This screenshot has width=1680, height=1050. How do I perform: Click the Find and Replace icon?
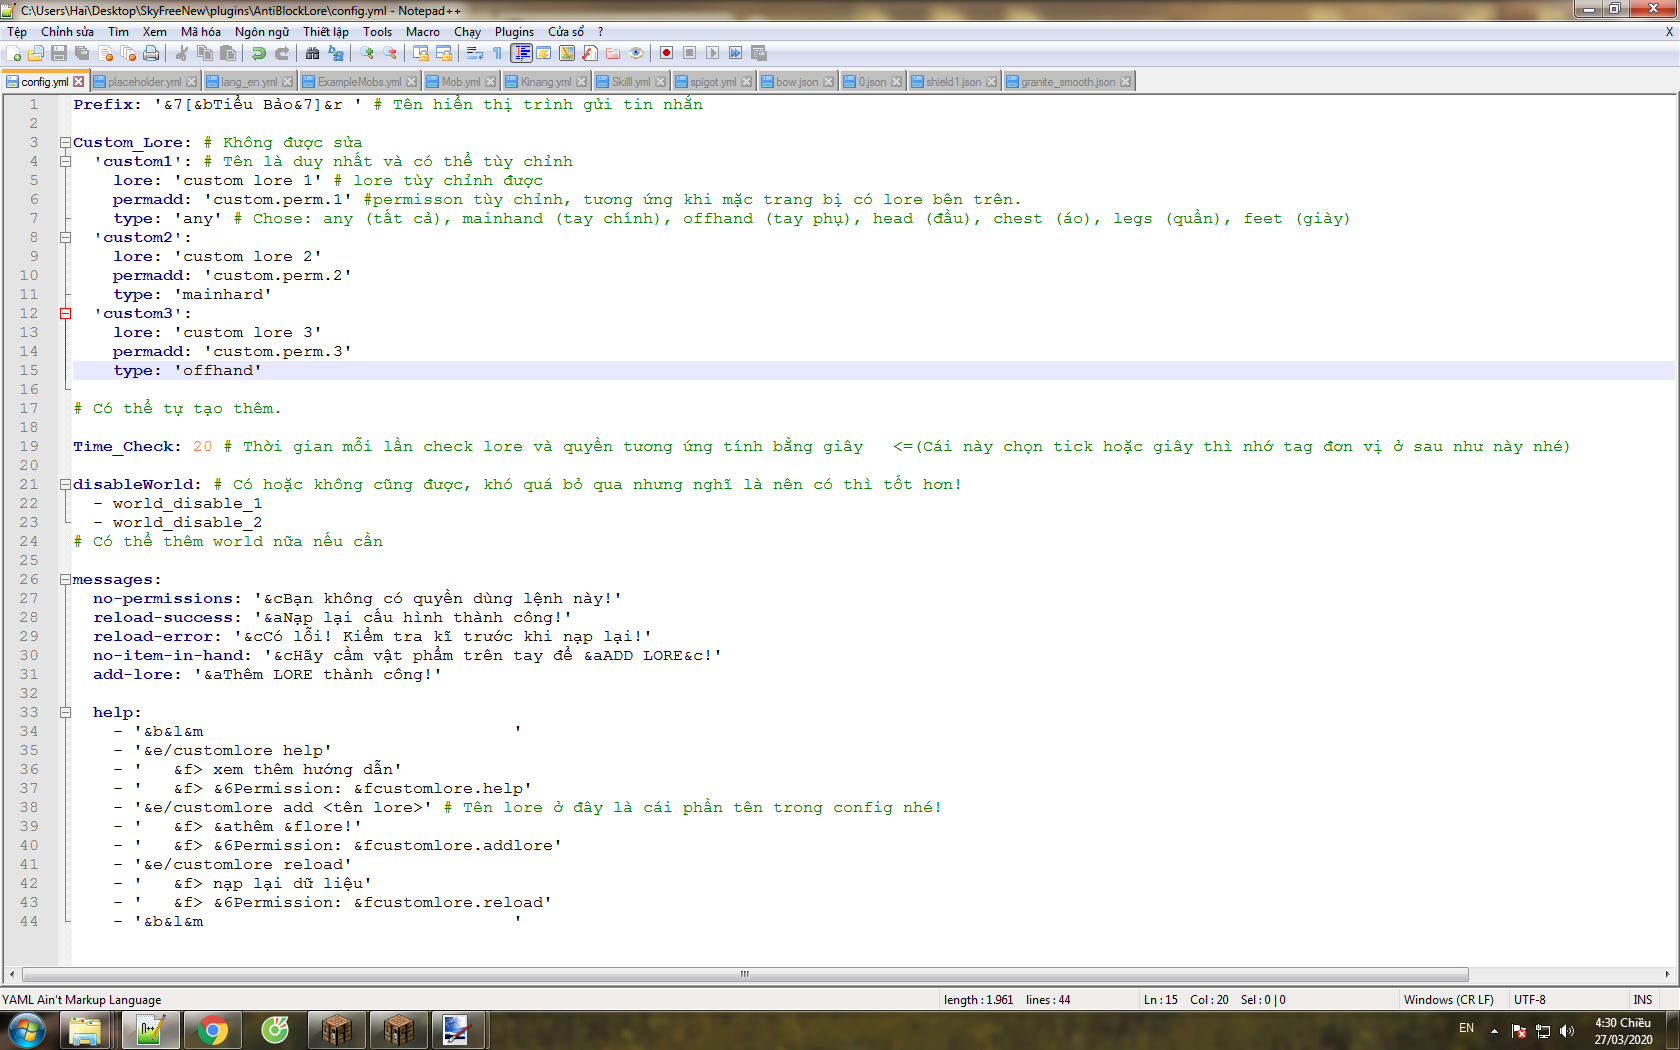[x=336, y=53]
